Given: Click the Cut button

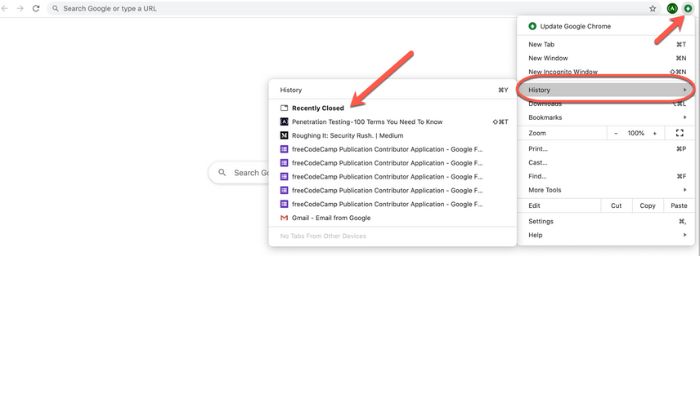Looking at the screenshot, I should pos(616,206).
